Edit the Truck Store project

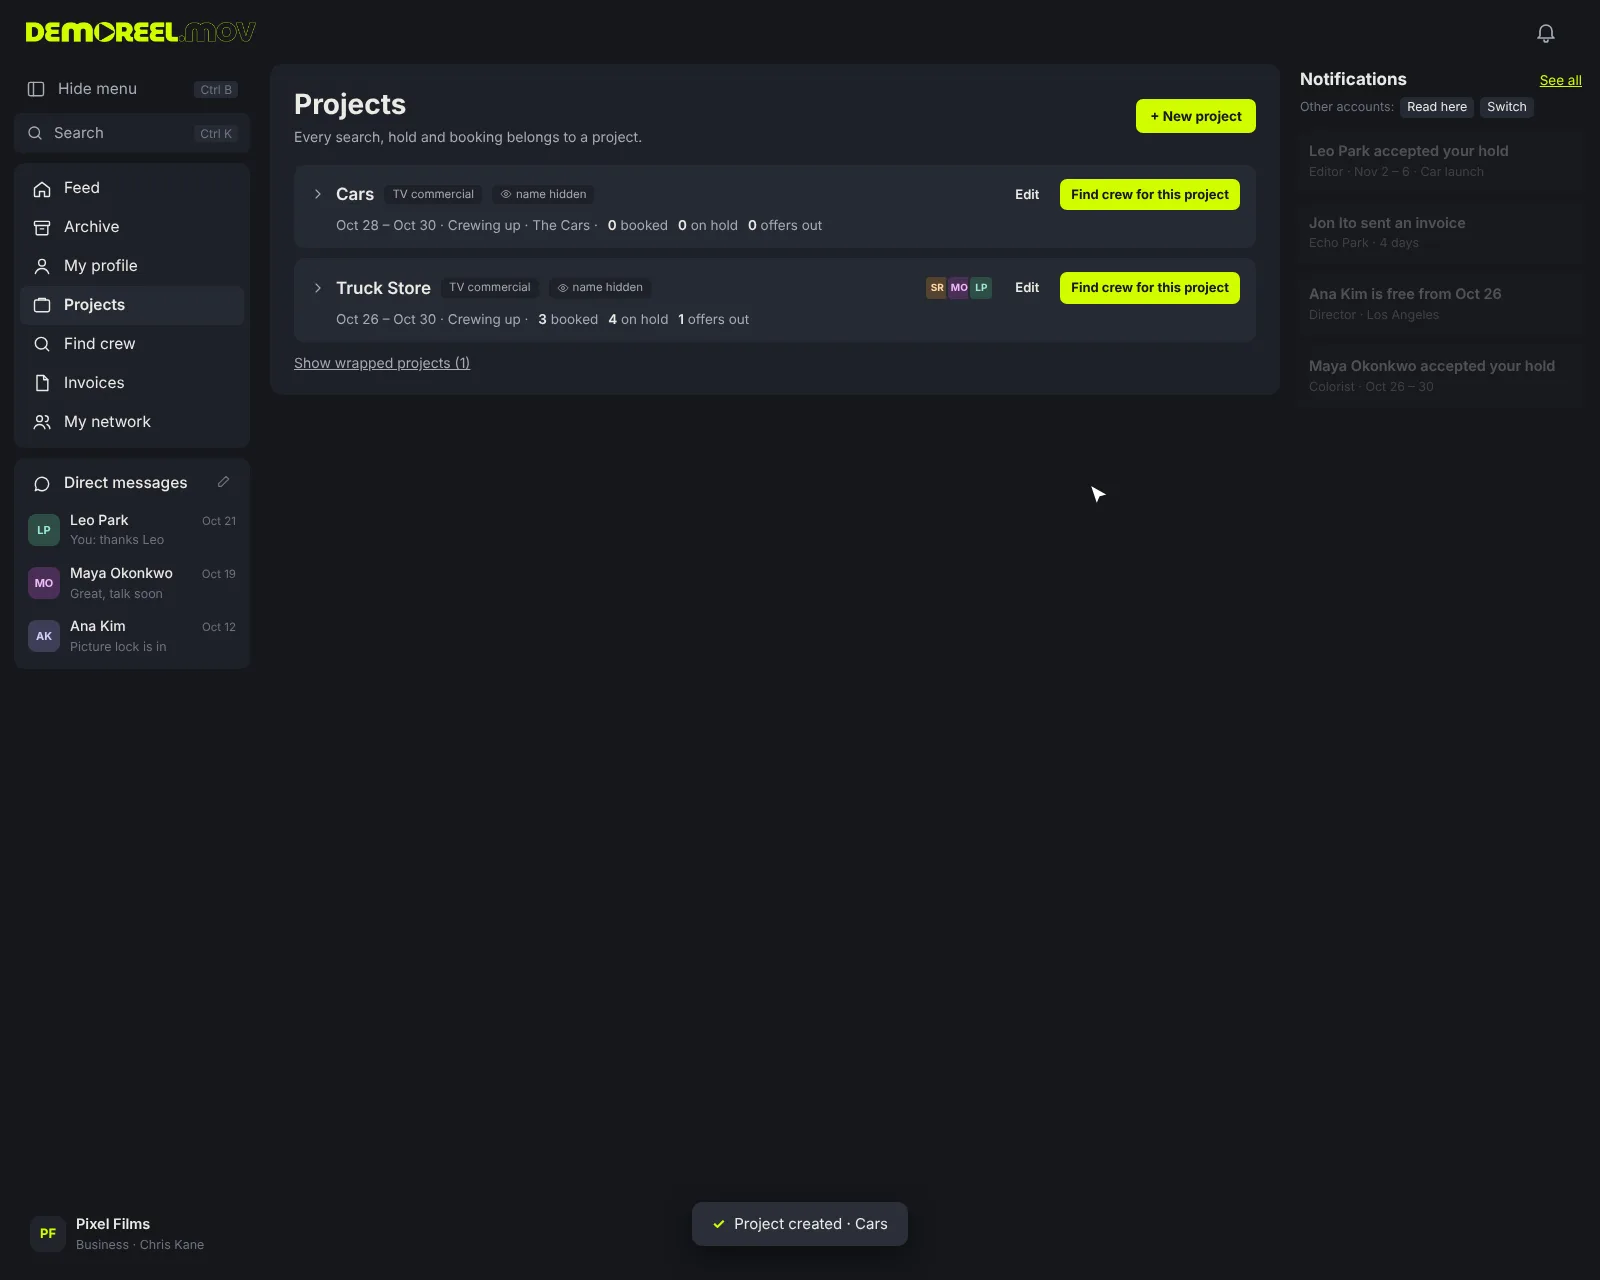point(1027,288)
